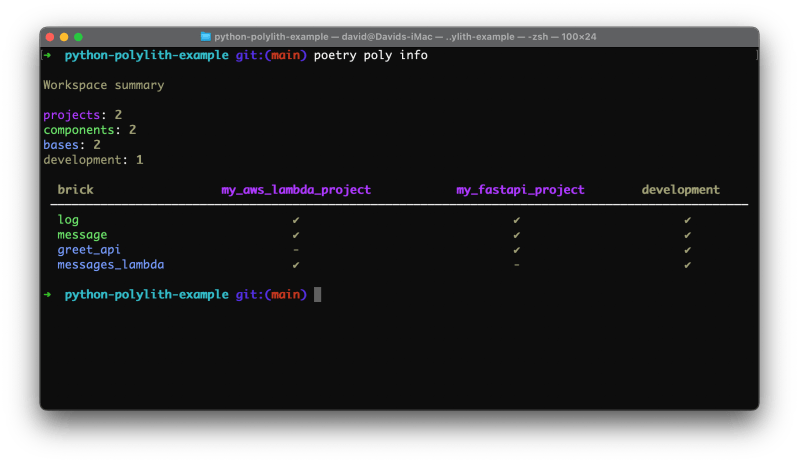Click the 'message' brick row name

coord(83,235)
